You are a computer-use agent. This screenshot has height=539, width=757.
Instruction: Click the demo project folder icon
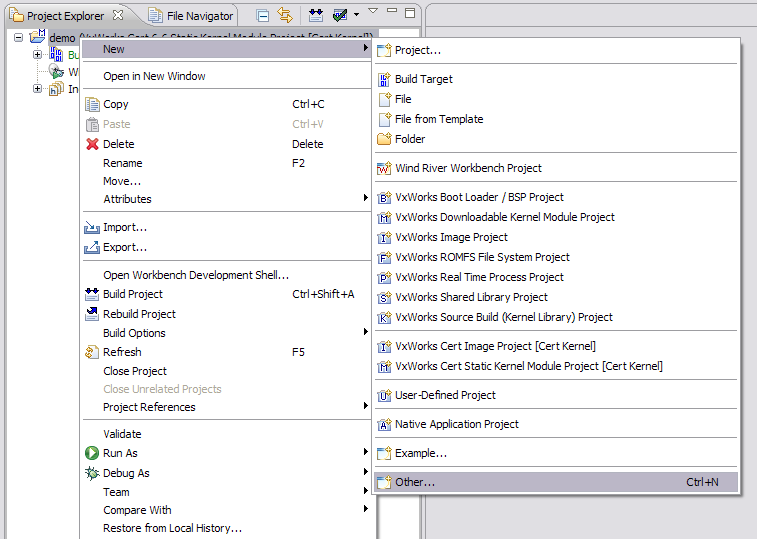pos(38,36)
